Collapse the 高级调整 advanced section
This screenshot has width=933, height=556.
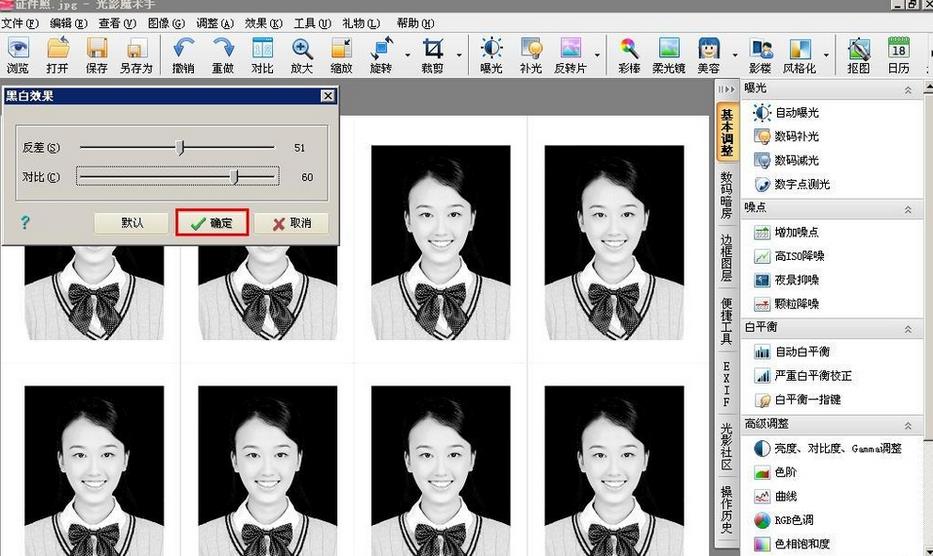[x=908, y=424]
